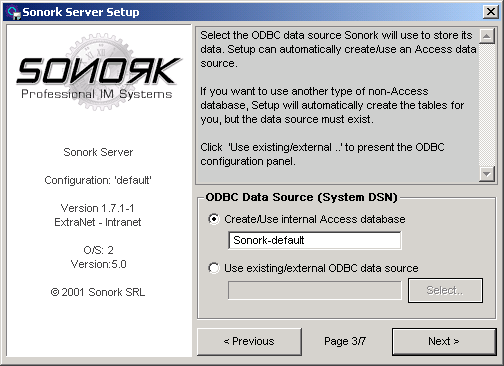The height and width of the screenshot is (366, 504).
Task: Click the Page 3/7 indicator
Action: (x=345, y=341)
